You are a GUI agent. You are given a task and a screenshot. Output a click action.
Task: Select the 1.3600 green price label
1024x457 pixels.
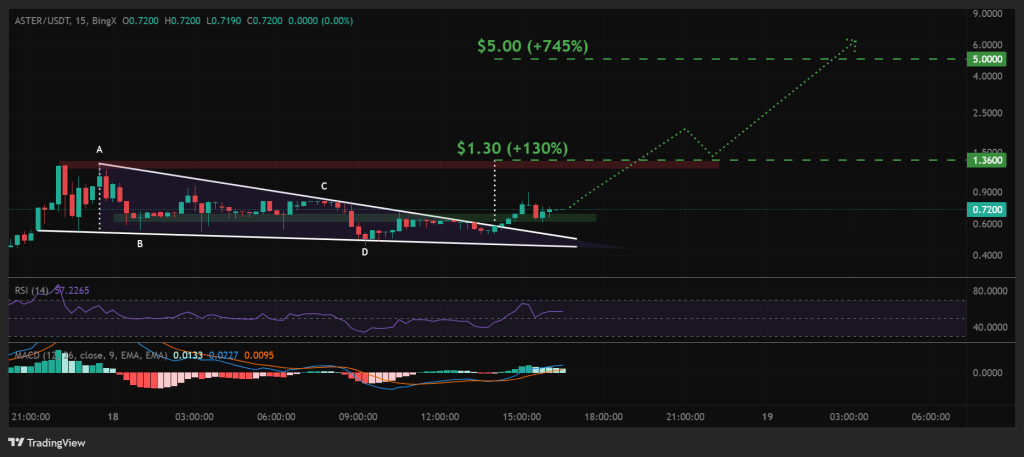[x=988, y=160]
